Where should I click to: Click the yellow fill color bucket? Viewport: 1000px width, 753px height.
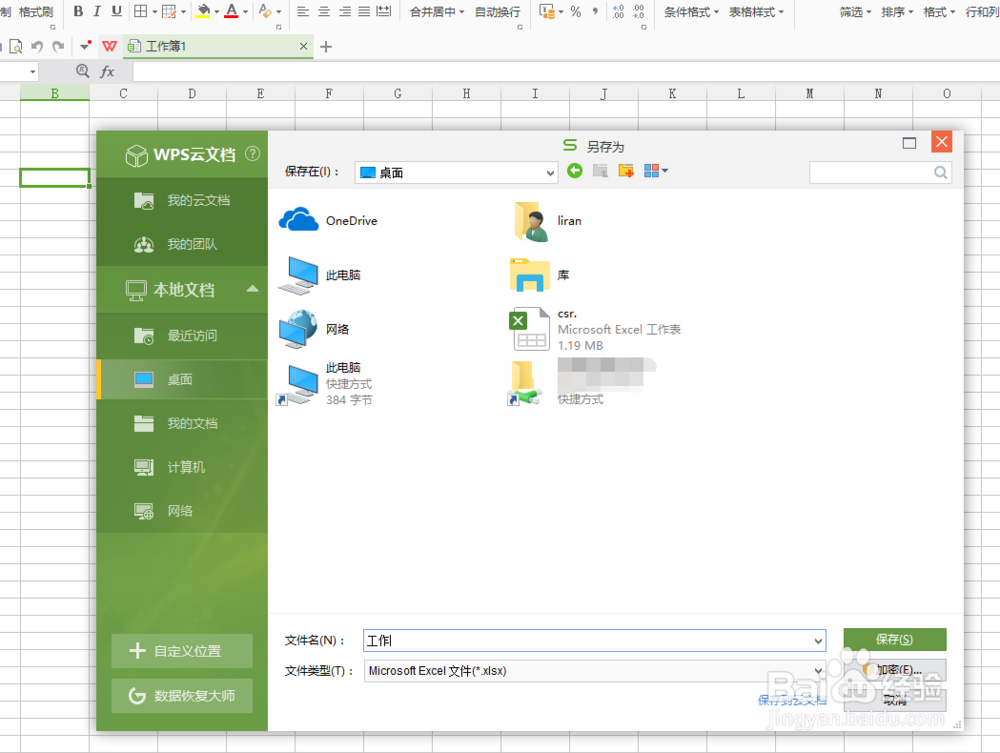click(203, 11)
